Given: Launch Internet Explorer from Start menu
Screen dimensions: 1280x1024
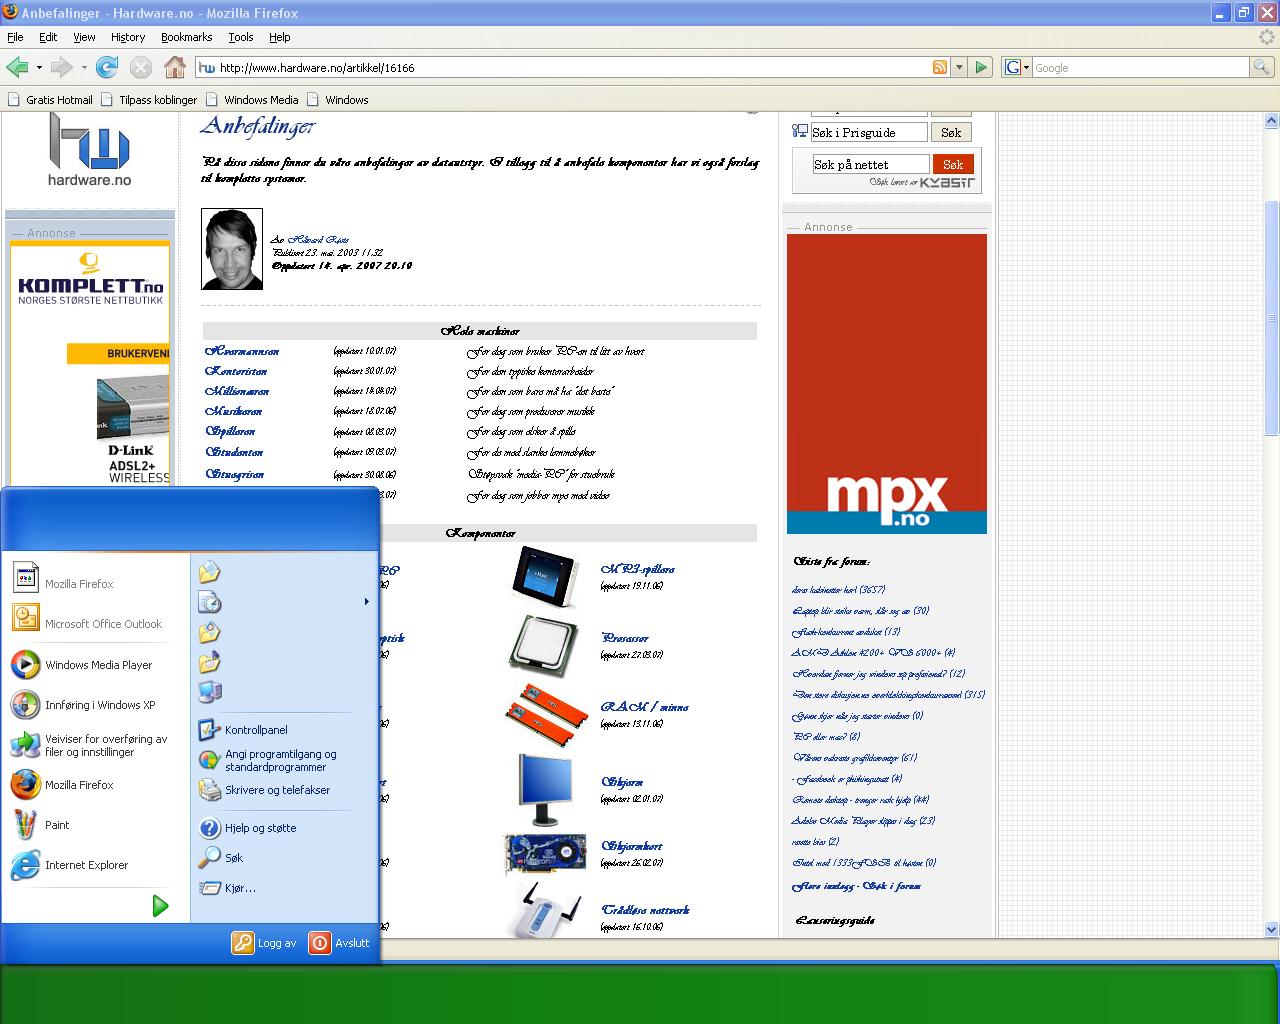Looking at the screenshot, I should pos(95,865).
